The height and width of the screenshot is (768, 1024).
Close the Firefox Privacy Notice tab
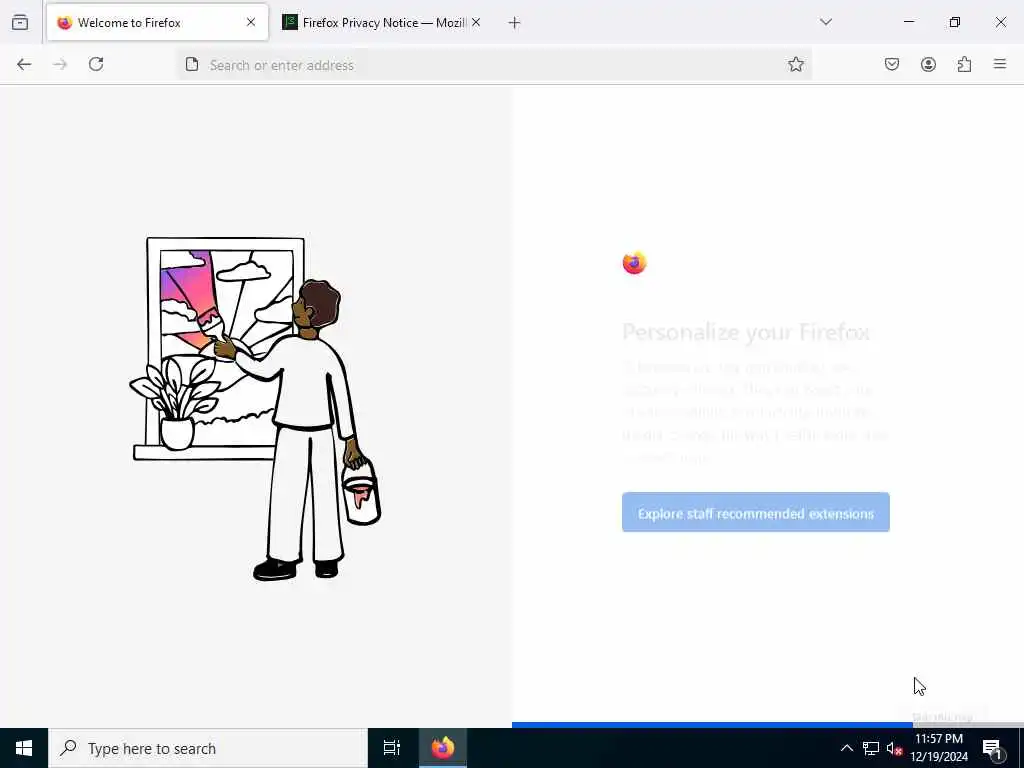click(x=476, y=22)
